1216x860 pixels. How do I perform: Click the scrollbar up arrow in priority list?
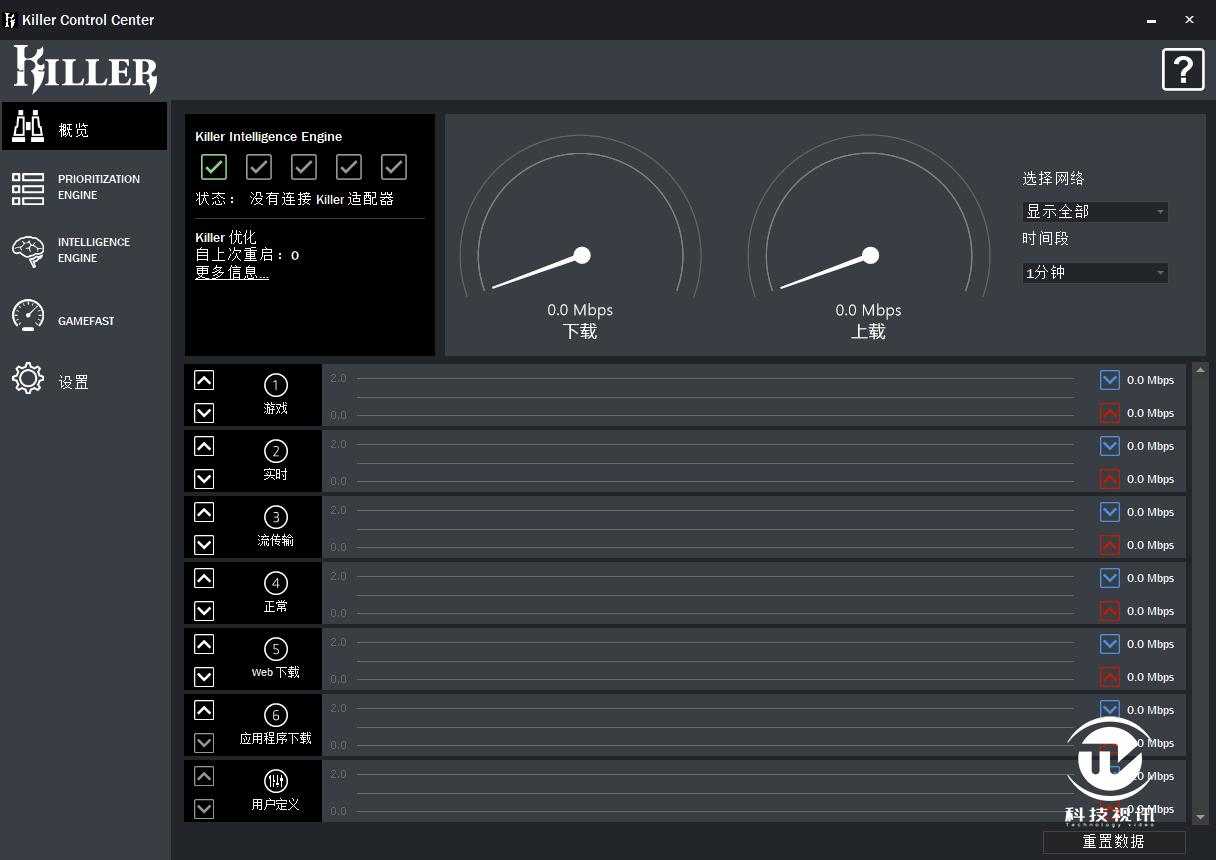coord(1200,370)
